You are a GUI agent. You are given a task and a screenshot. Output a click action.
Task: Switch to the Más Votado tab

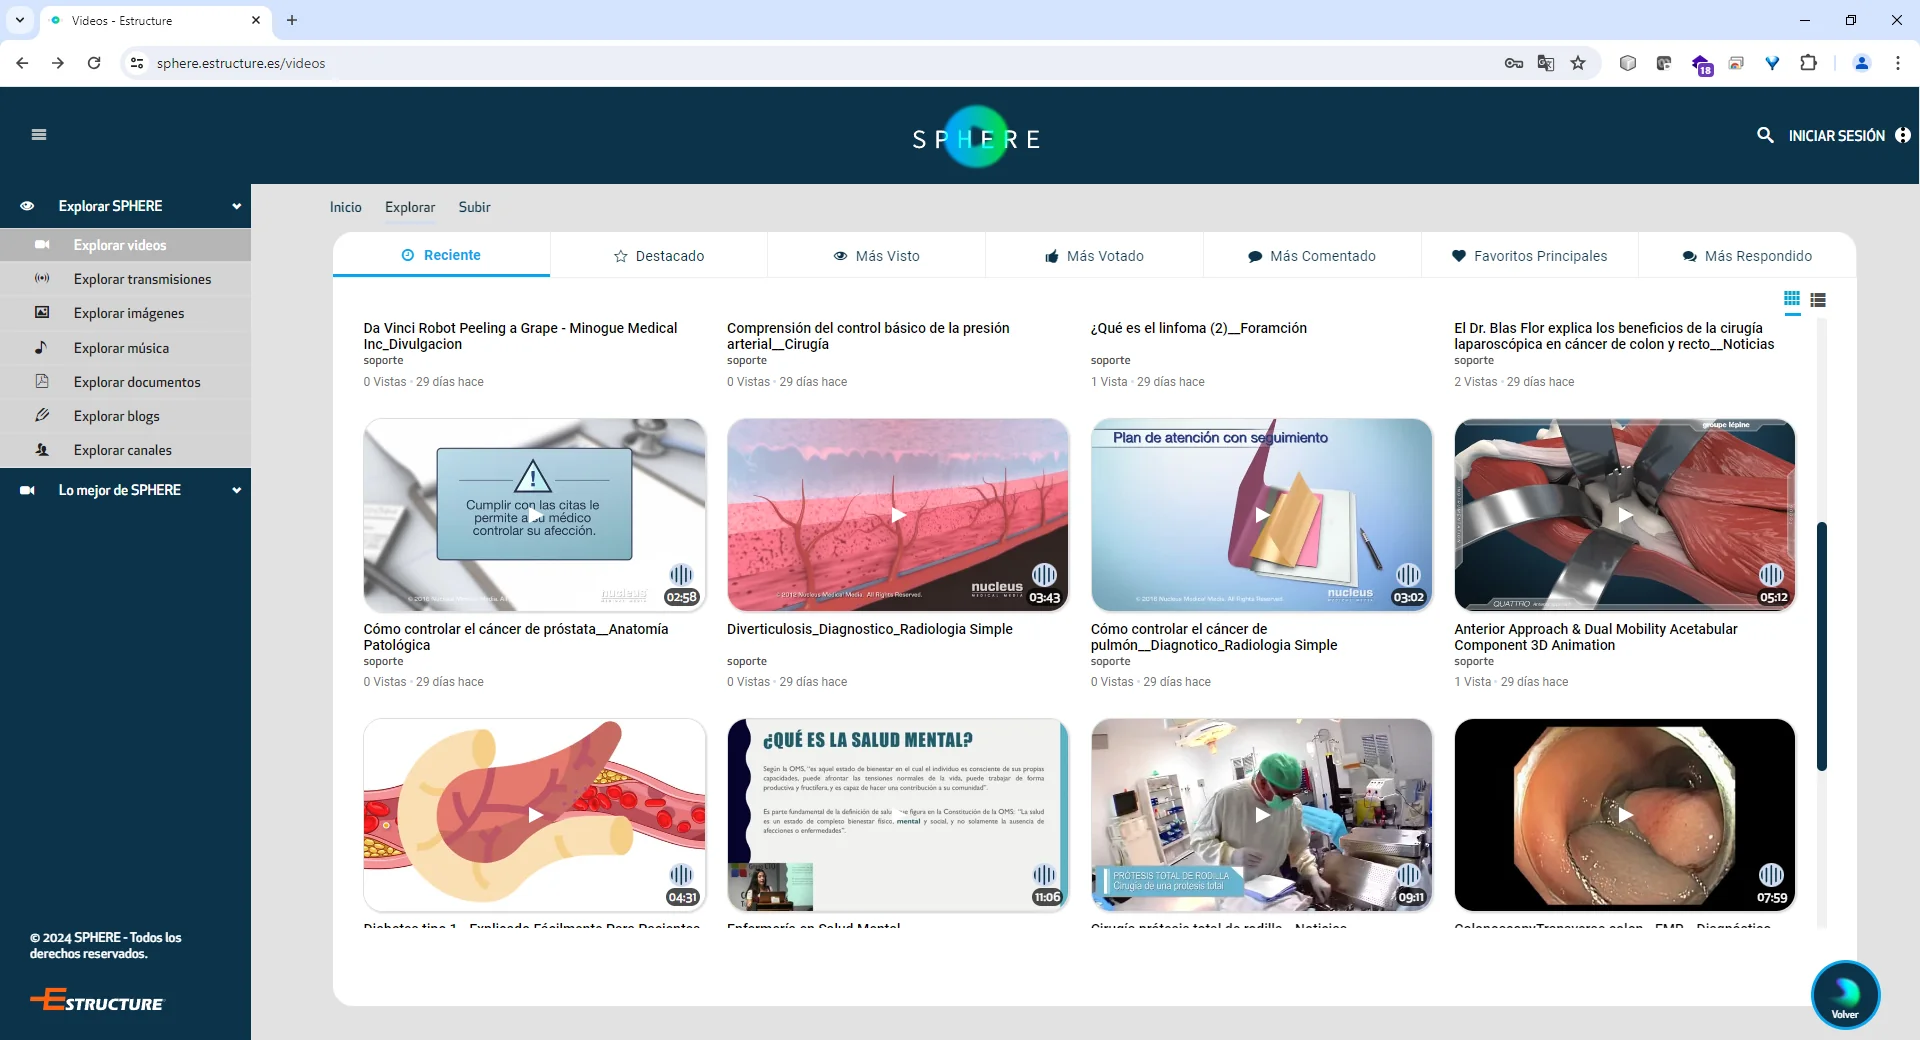point(1094,256)
